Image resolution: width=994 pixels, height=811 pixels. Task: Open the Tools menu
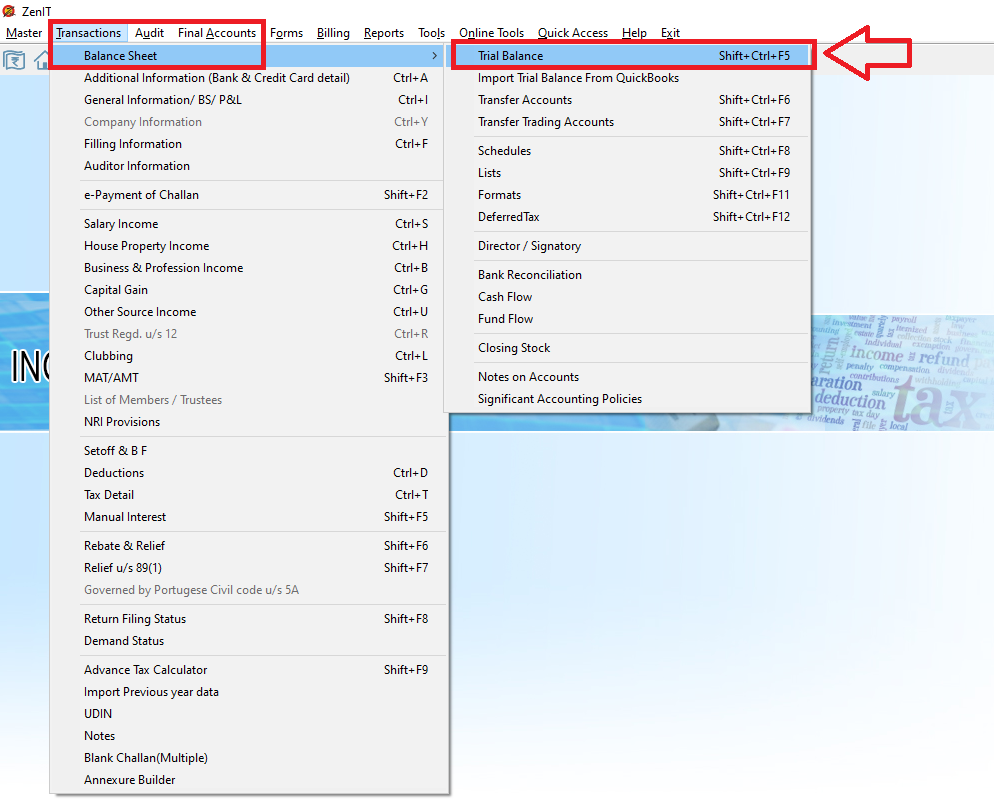pyautogui.click(x=431, y=33)
